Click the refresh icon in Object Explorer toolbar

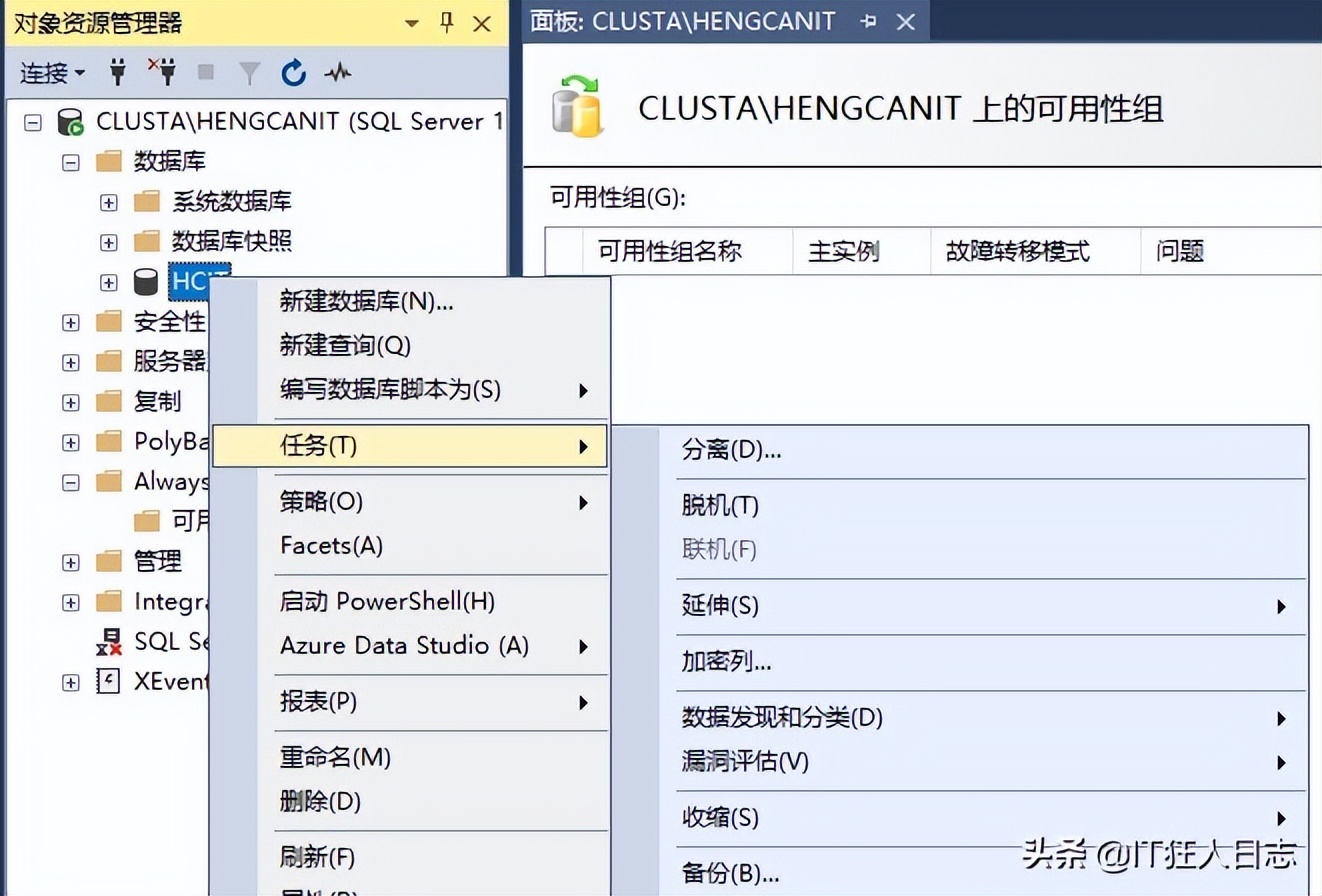coord(293,72)
